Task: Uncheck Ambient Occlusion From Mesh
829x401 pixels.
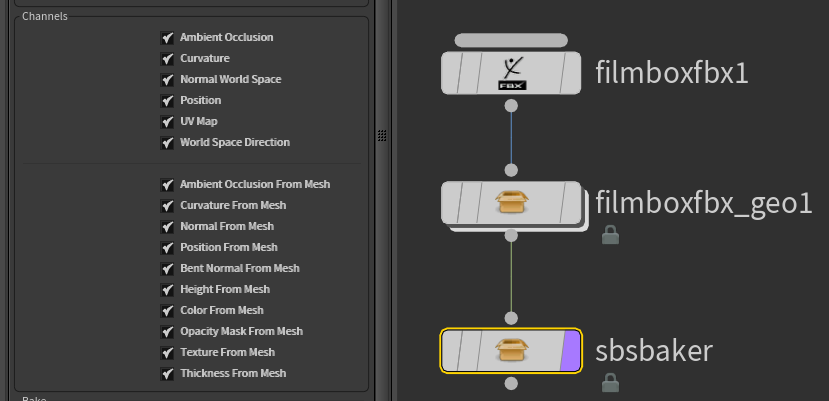Action: tap(167, 185)
